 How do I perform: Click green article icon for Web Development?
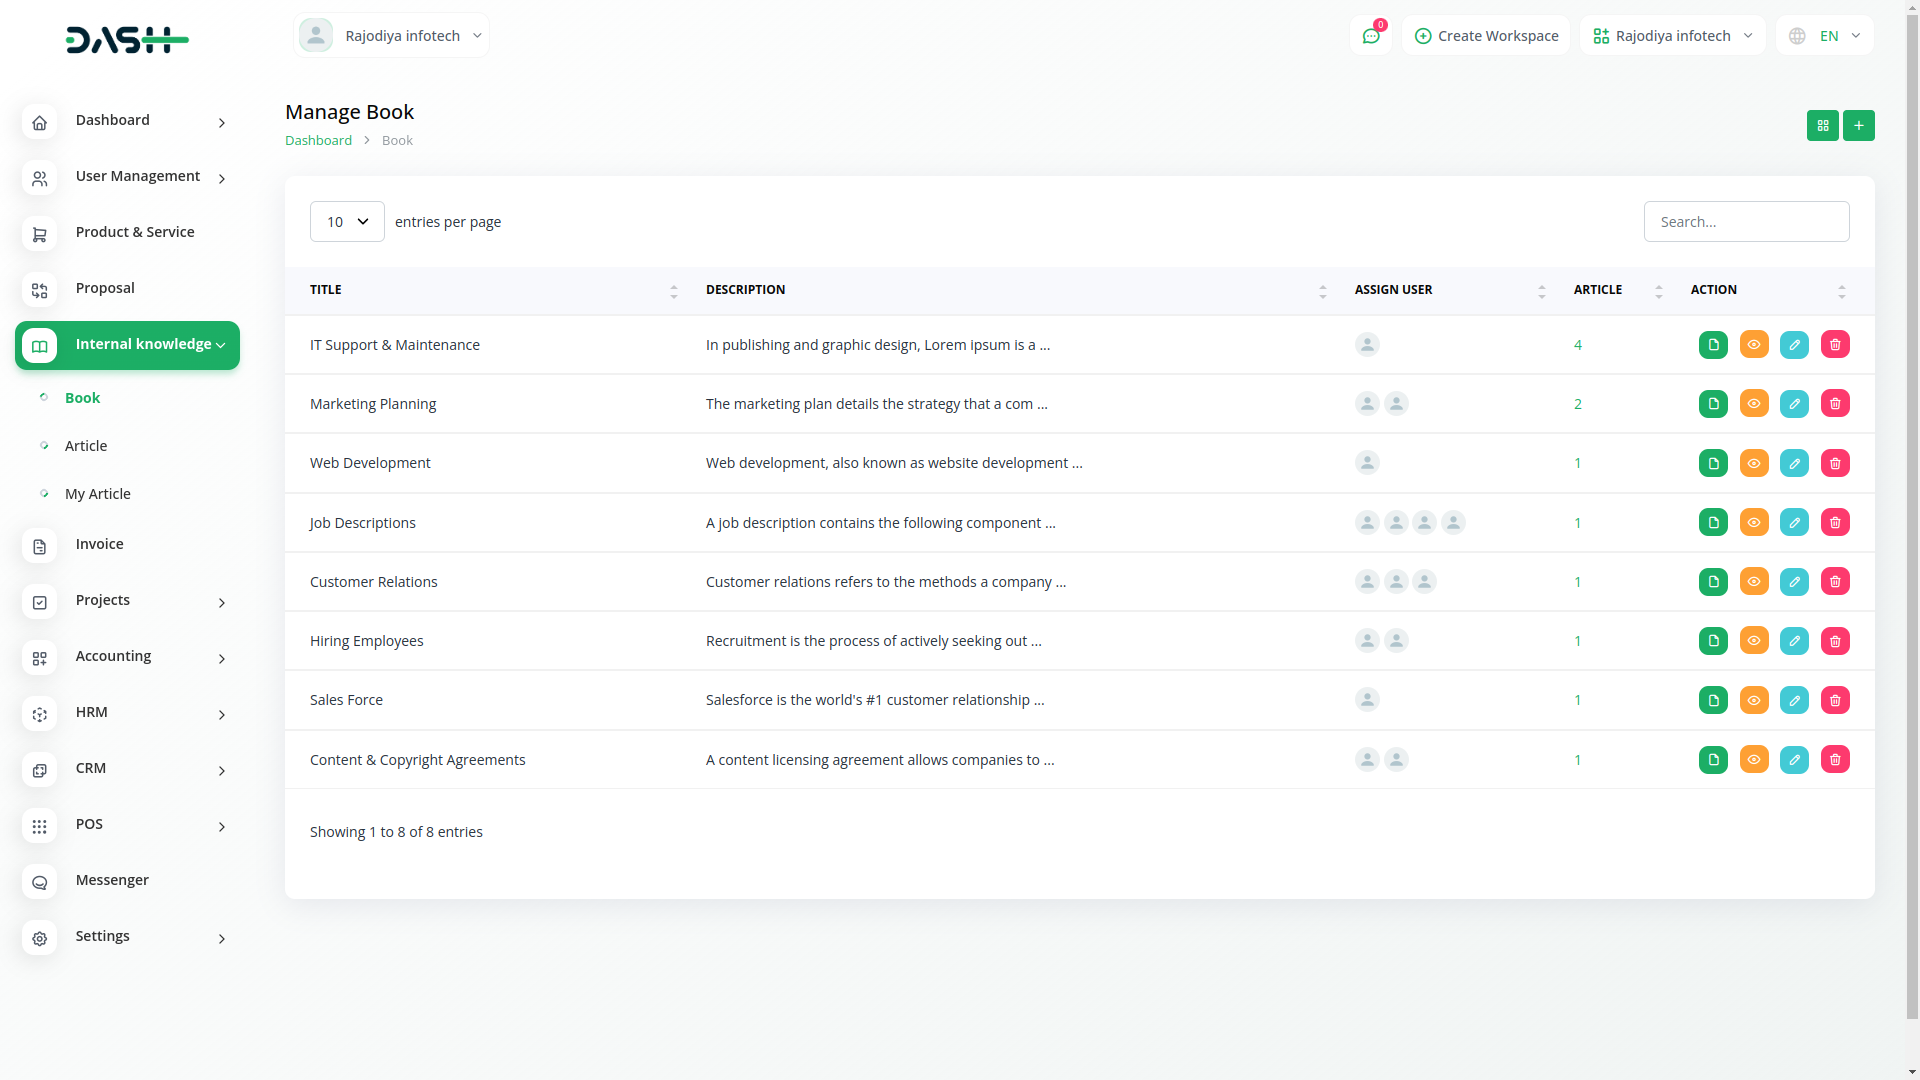[x=1713, y=463]
